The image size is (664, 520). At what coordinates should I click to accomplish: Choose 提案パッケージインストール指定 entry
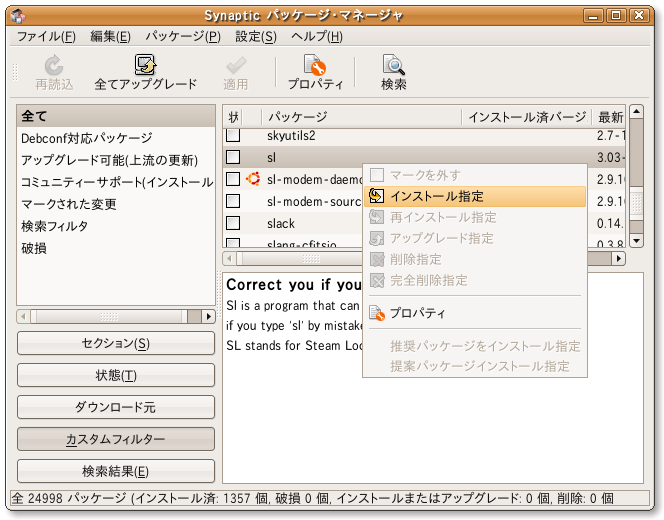coord(475,366)
